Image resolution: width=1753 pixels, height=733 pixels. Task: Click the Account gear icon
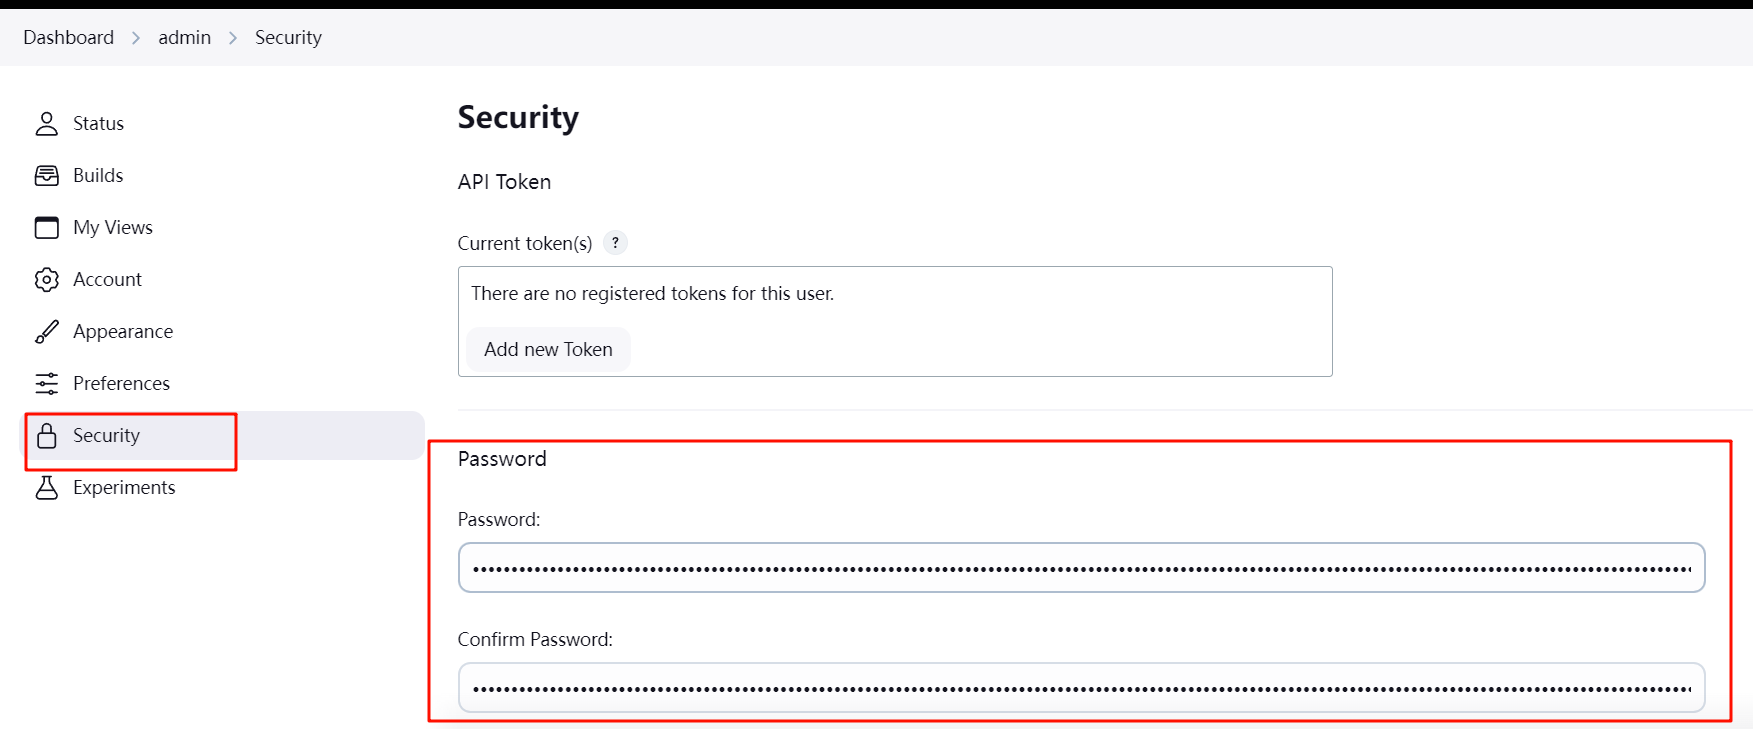[47, 279]
